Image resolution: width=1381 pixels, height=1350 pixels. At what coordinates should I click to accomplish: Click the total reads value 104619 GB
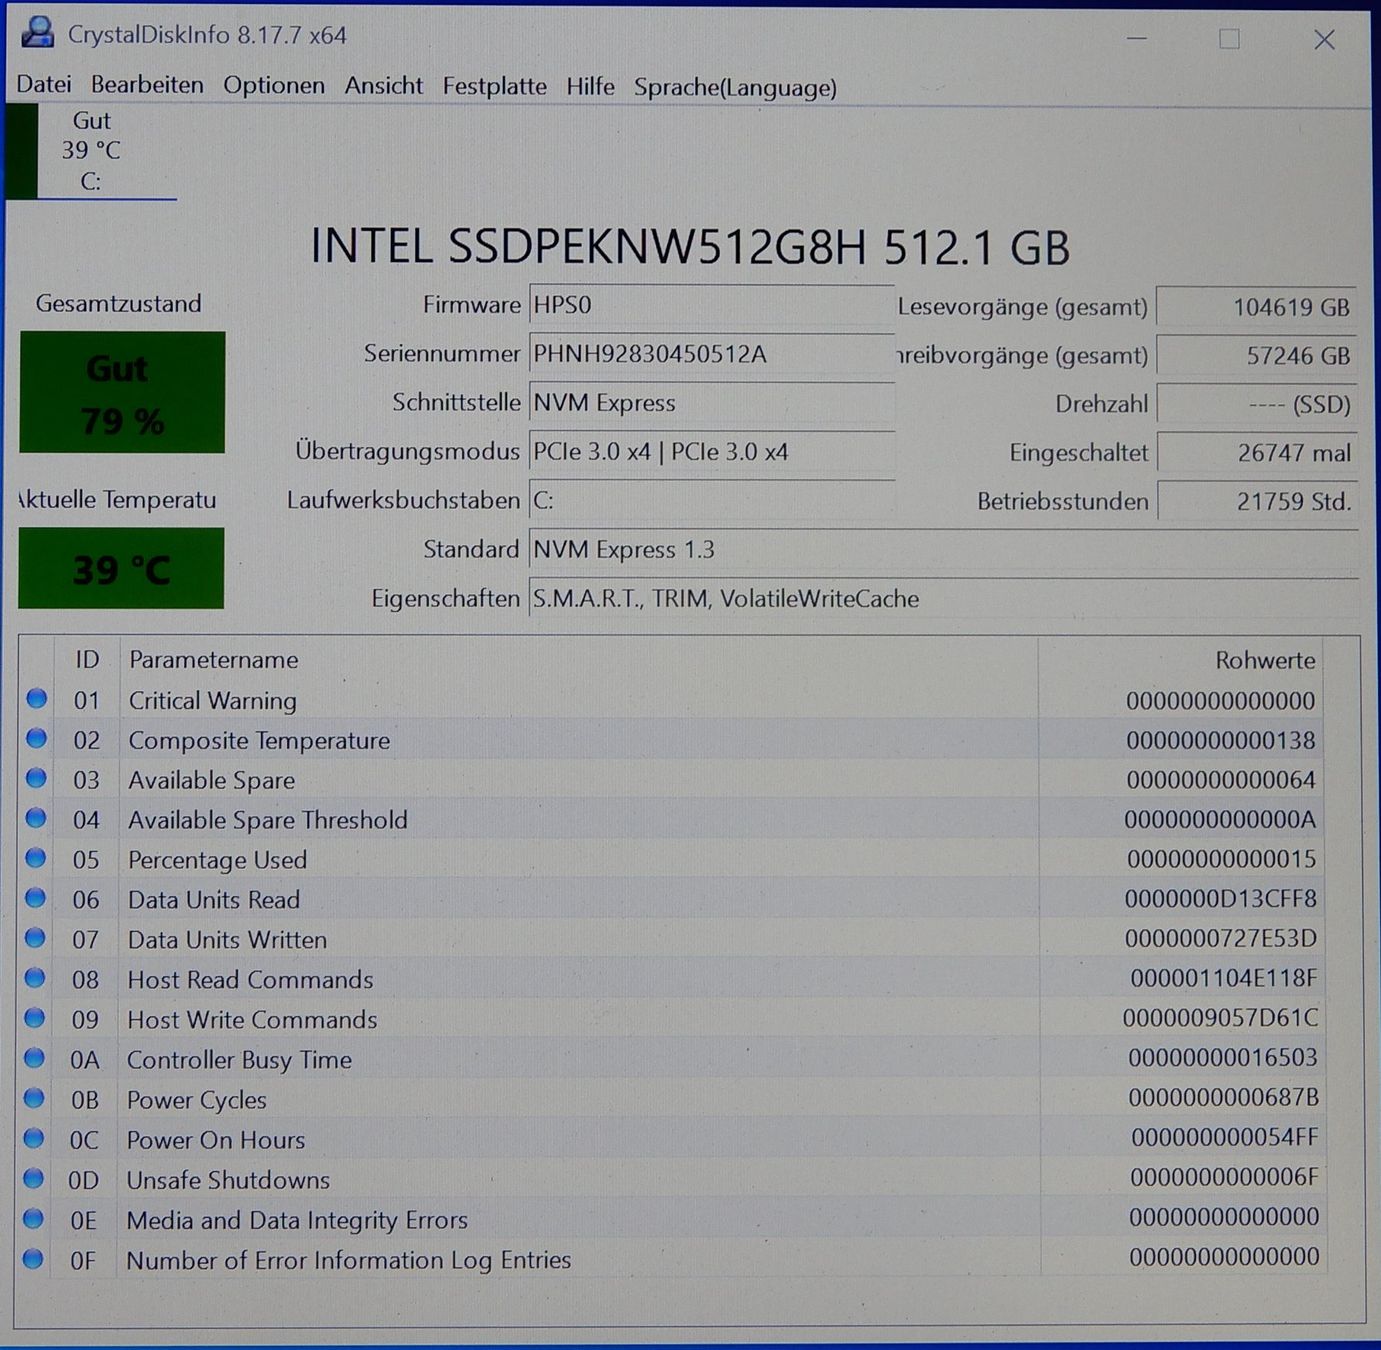pos(1257,307)
